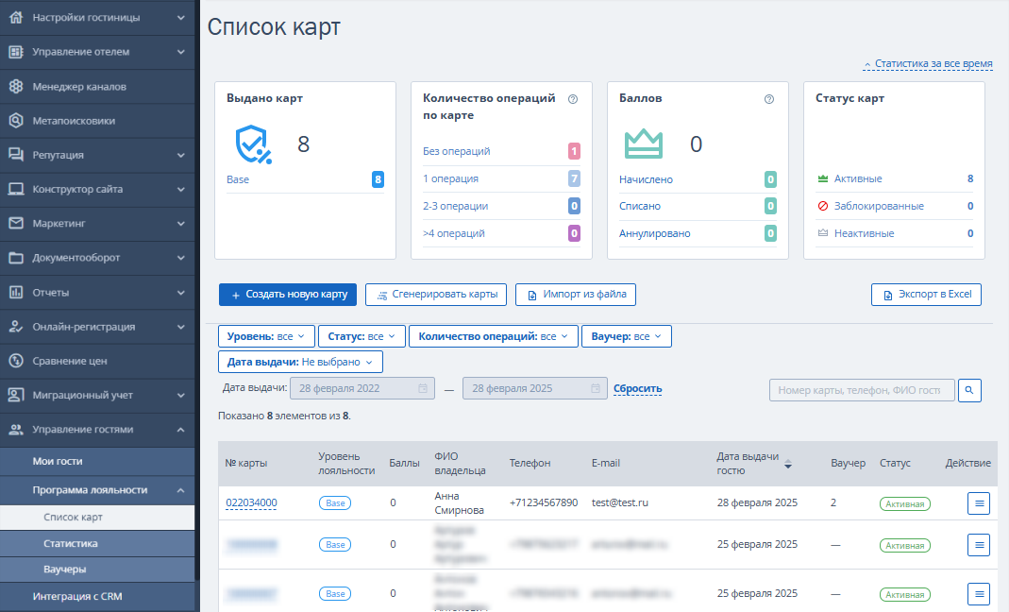Open the Статус: все filter dropdown

pyautogui.click(x=362, y=336)
